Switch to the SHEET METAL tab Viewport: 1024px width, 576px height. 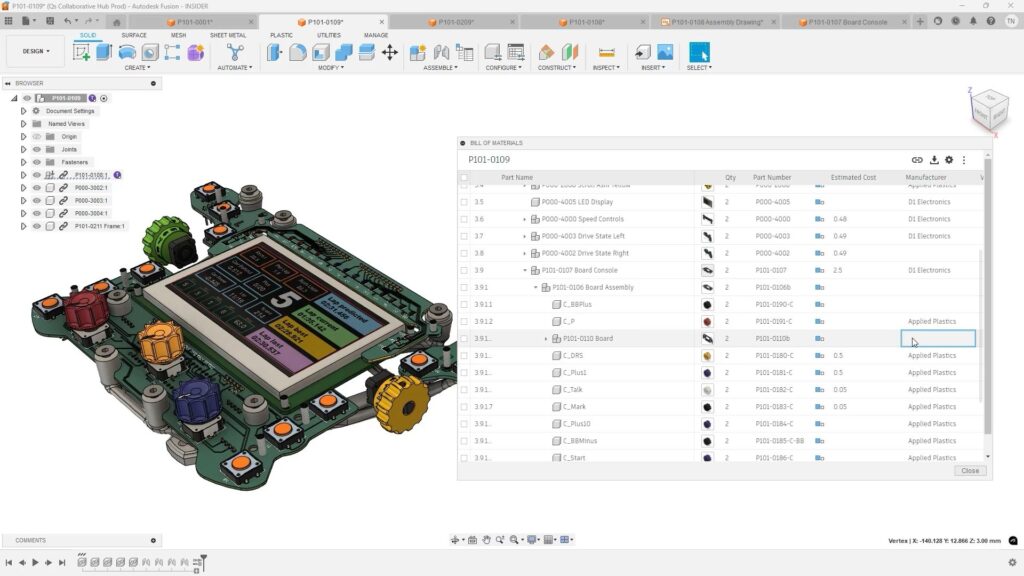click(227, 35)
